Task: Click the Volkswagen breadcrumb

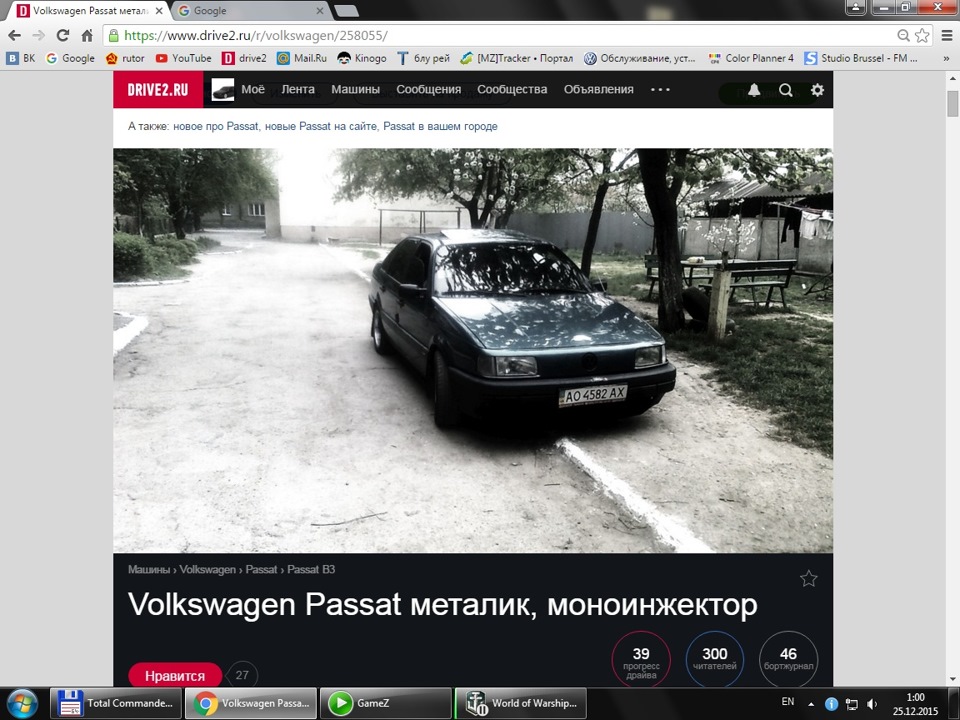Action: coord(208,569)
